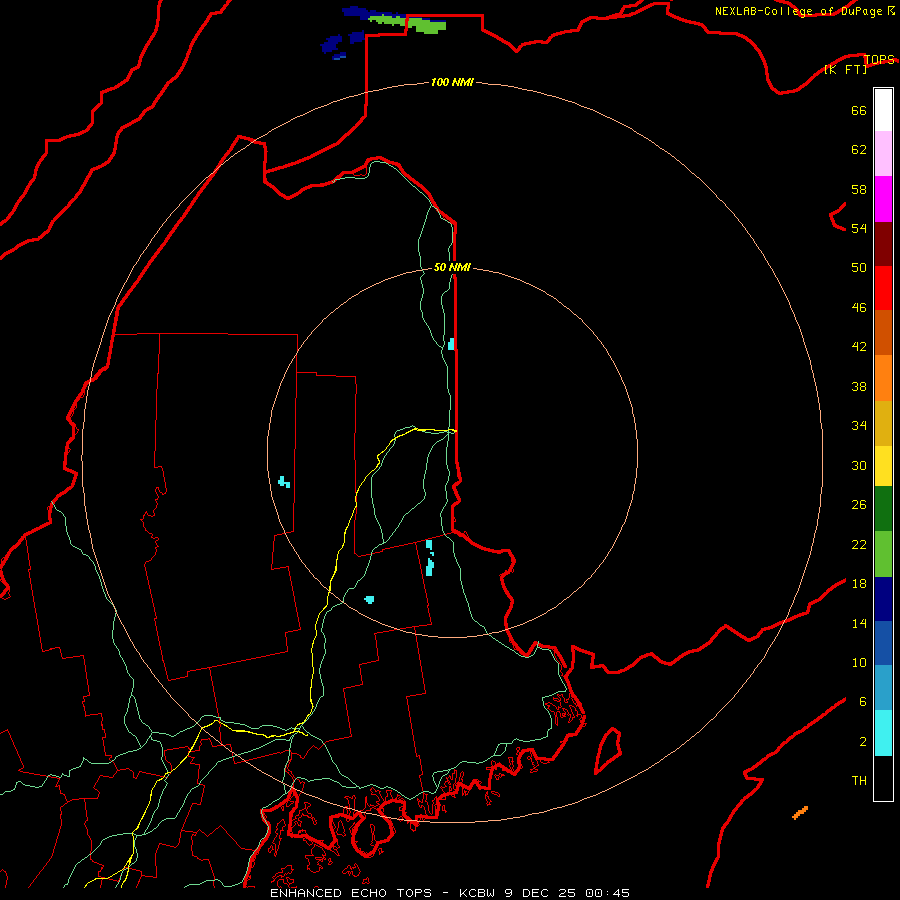Click cyan echo just below 50 NMI label
This screenshot has height=900, width=900.
(451, 344)
